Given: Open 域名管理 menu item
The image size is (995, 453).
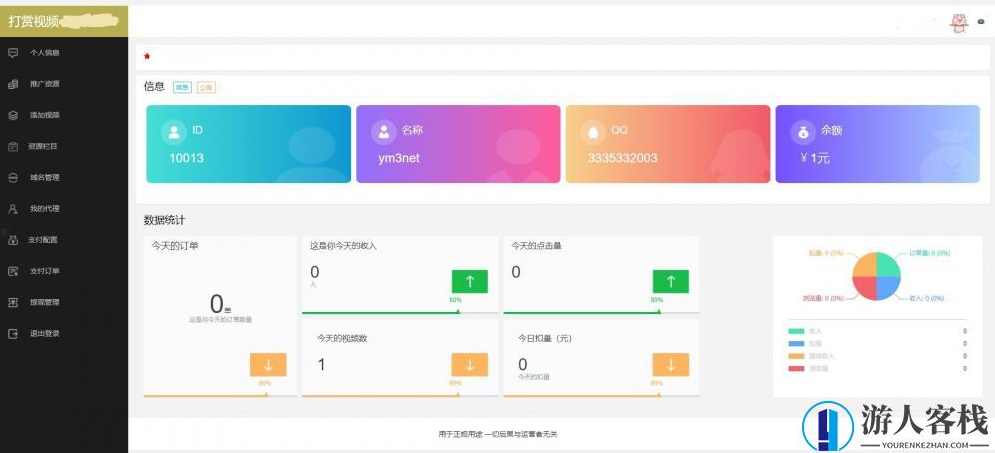Looking at the screenshot, I should pos(64,178).
